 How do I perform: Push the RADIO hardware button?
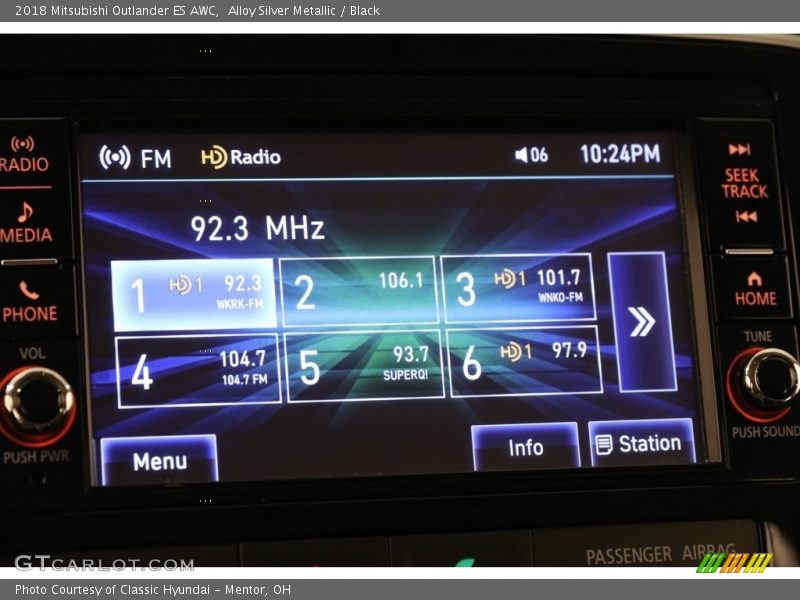tap(24, 155)
